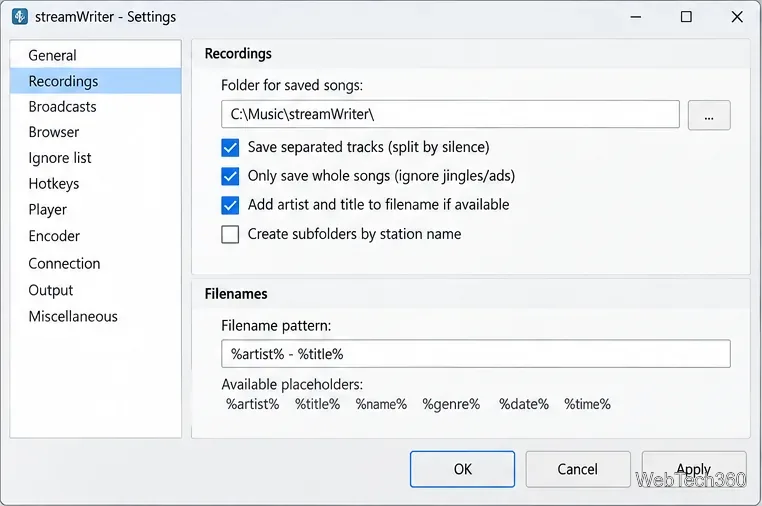Image resolution: width=762 pixels, height=506 pixels.
Task: Enable Create subfolders by station name
Action: pos(230,234)
